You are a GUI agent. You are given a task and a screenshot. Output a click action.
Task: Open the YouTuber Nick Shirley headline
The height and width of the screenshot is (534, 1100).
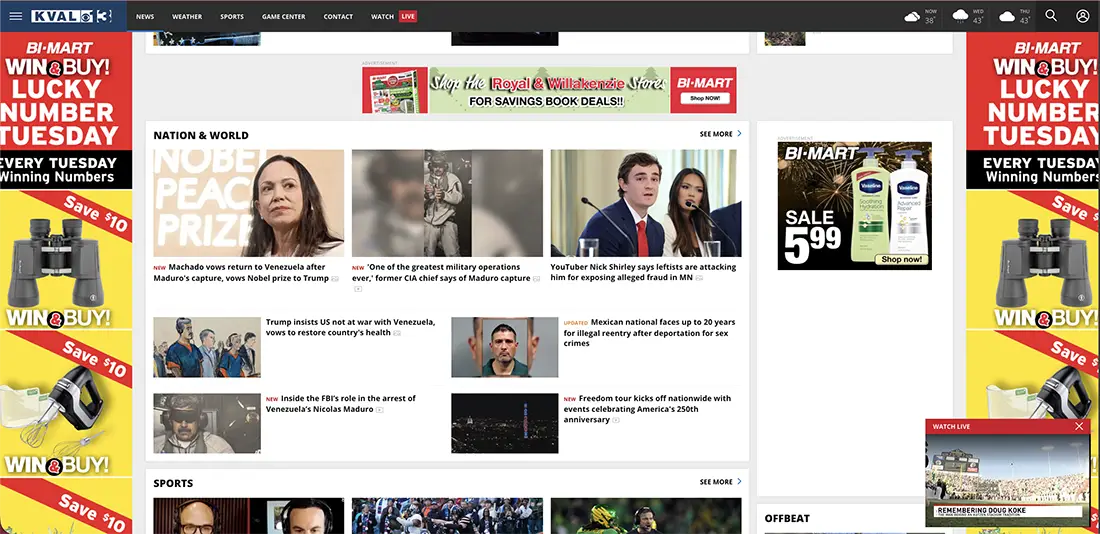643,272
